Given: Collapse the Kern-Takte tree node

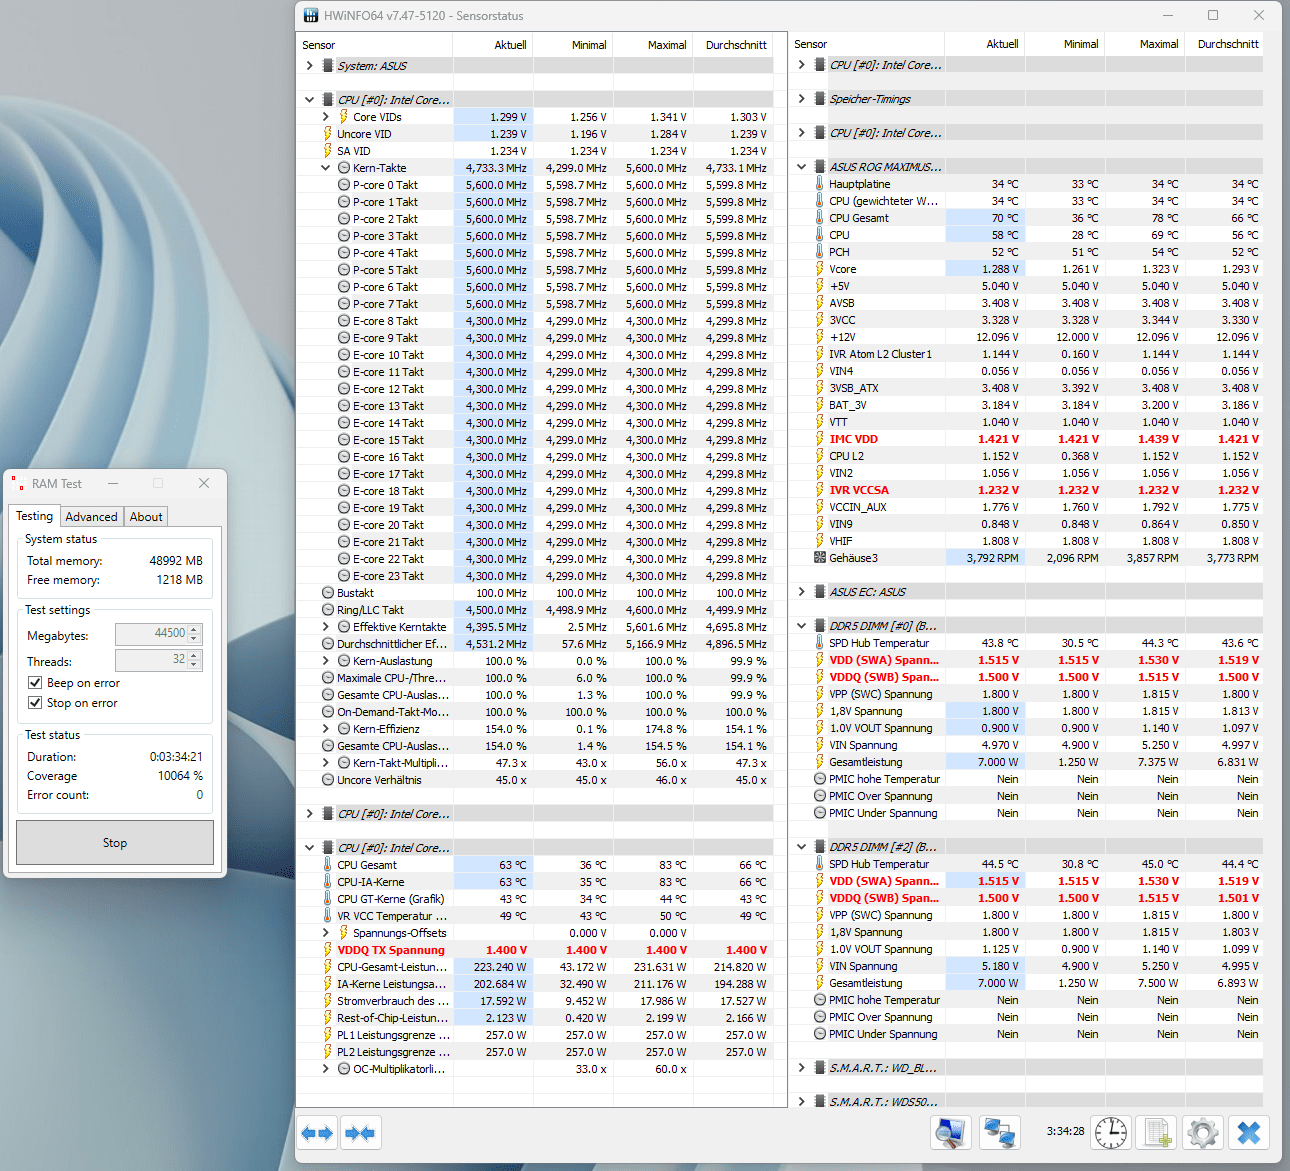Looking at the screenshot, I should (x=325, y=168).
